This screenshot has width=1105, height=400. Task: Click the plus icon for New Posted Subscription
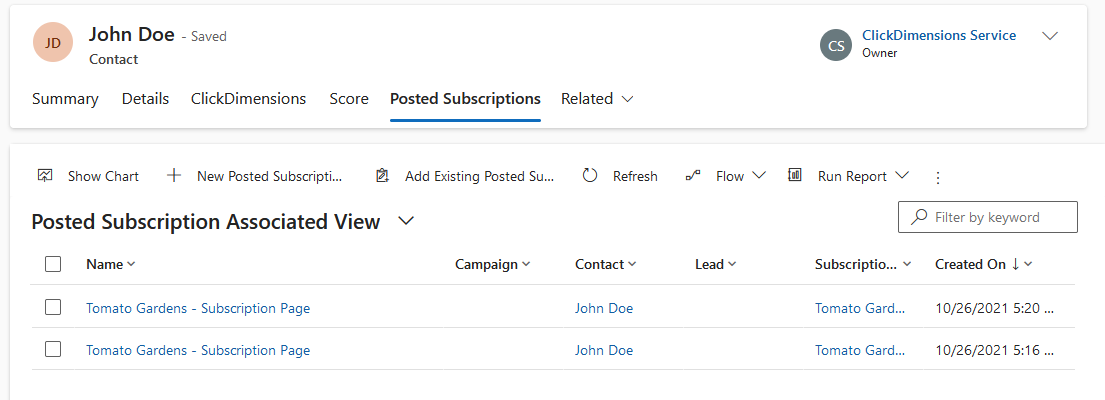(x=173, y=175)
